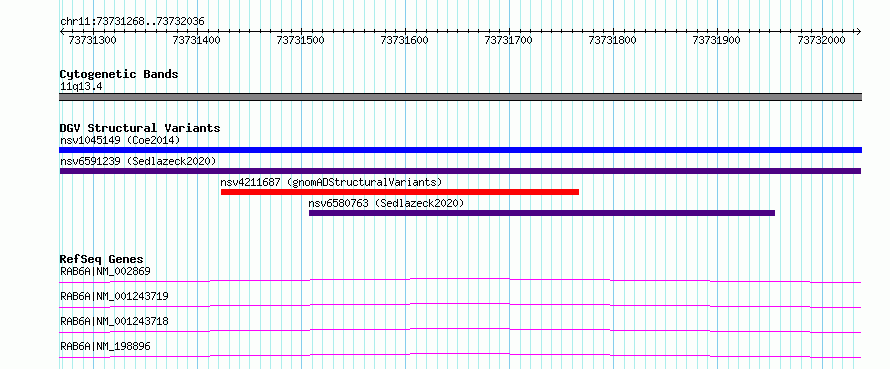Viewport: 890px width, 369px height.
Task: Click the magenta NM_001243718 transcript line
Action: click(460, 329)
